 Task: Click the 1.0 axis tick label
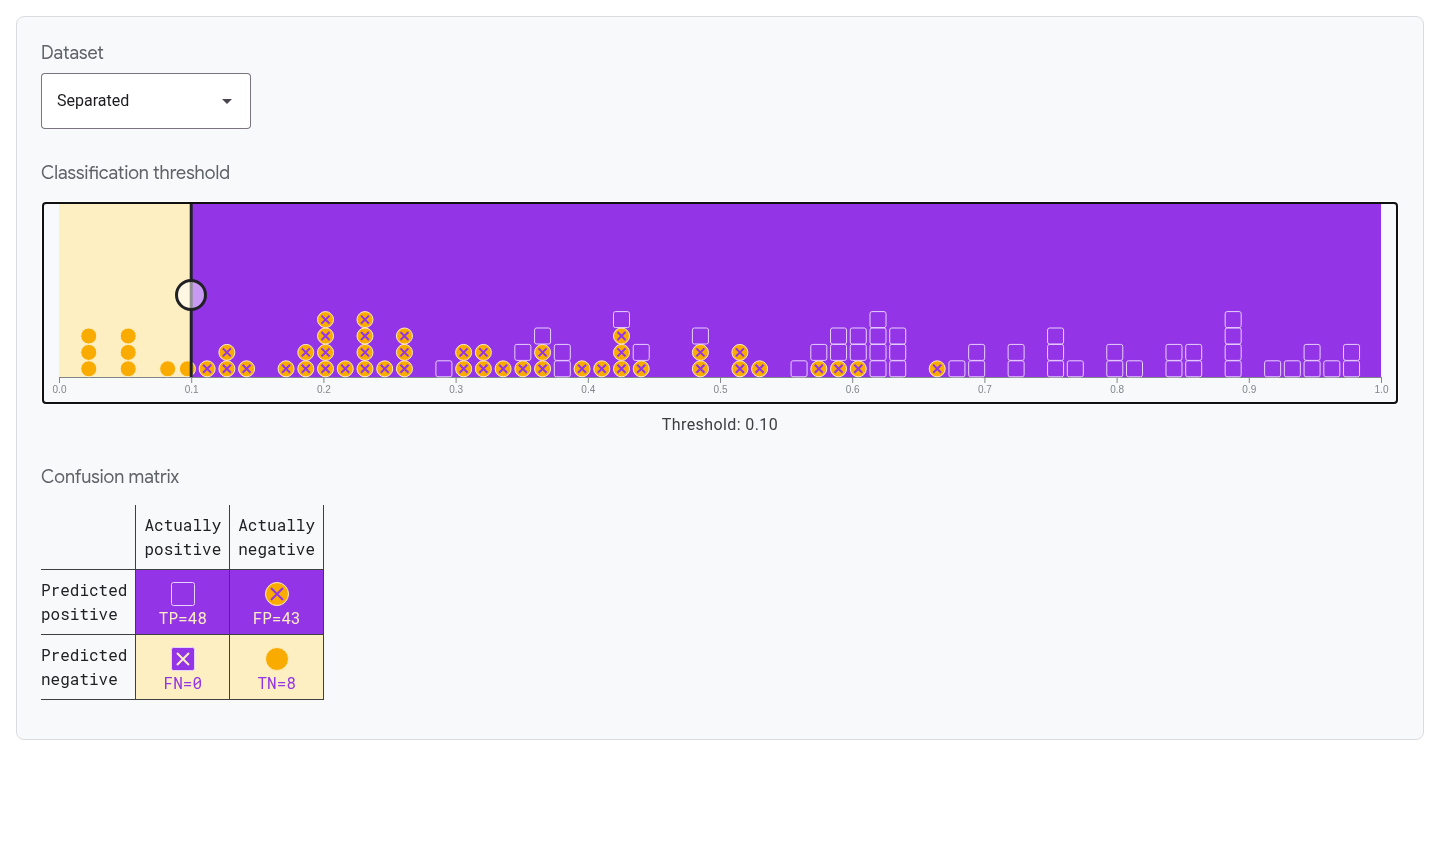1381,389
